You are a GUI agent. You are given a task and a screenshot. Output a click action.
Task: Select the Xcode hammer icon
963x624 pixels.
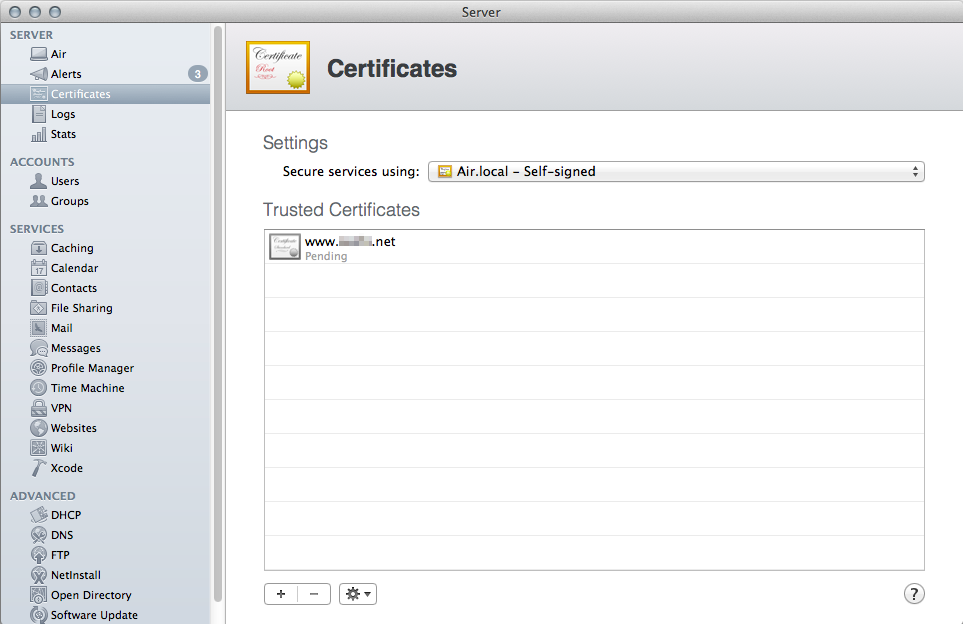click(x=39, y=468)
